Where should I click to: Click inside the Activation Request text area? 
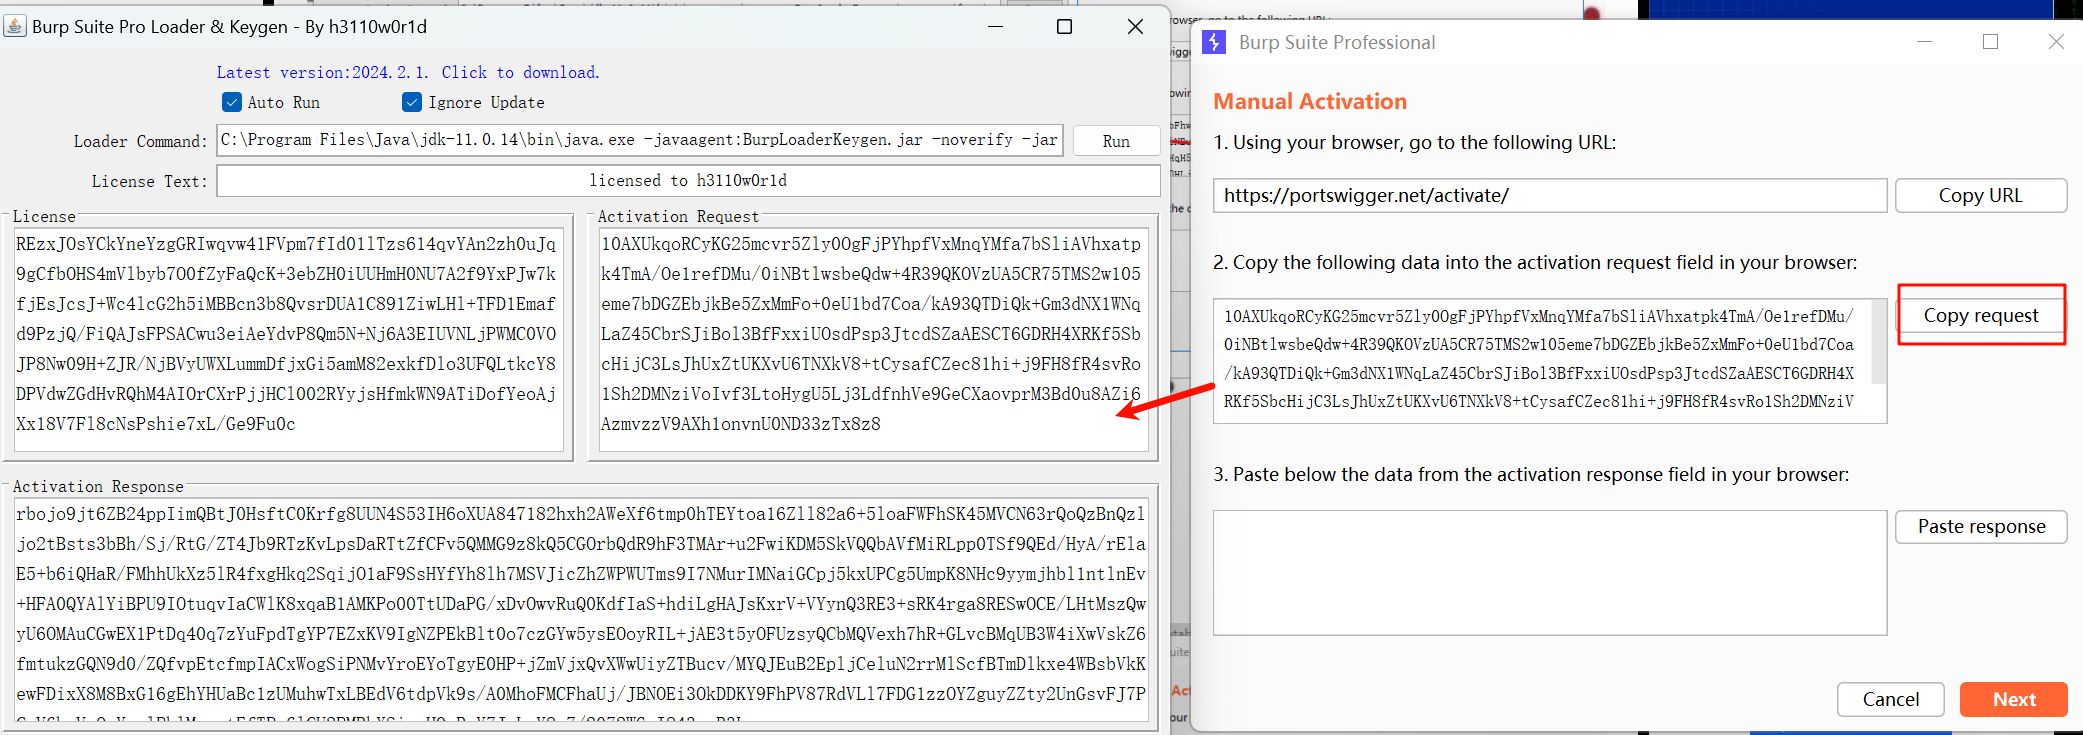click(872, 340)
